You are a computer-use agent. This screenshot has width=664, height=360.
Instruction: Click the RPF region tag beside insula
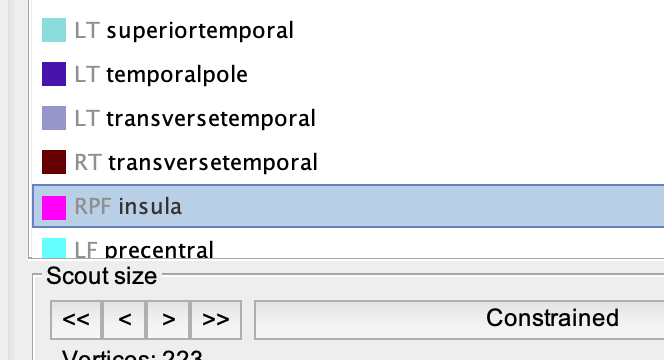click(x=93, y=206)
